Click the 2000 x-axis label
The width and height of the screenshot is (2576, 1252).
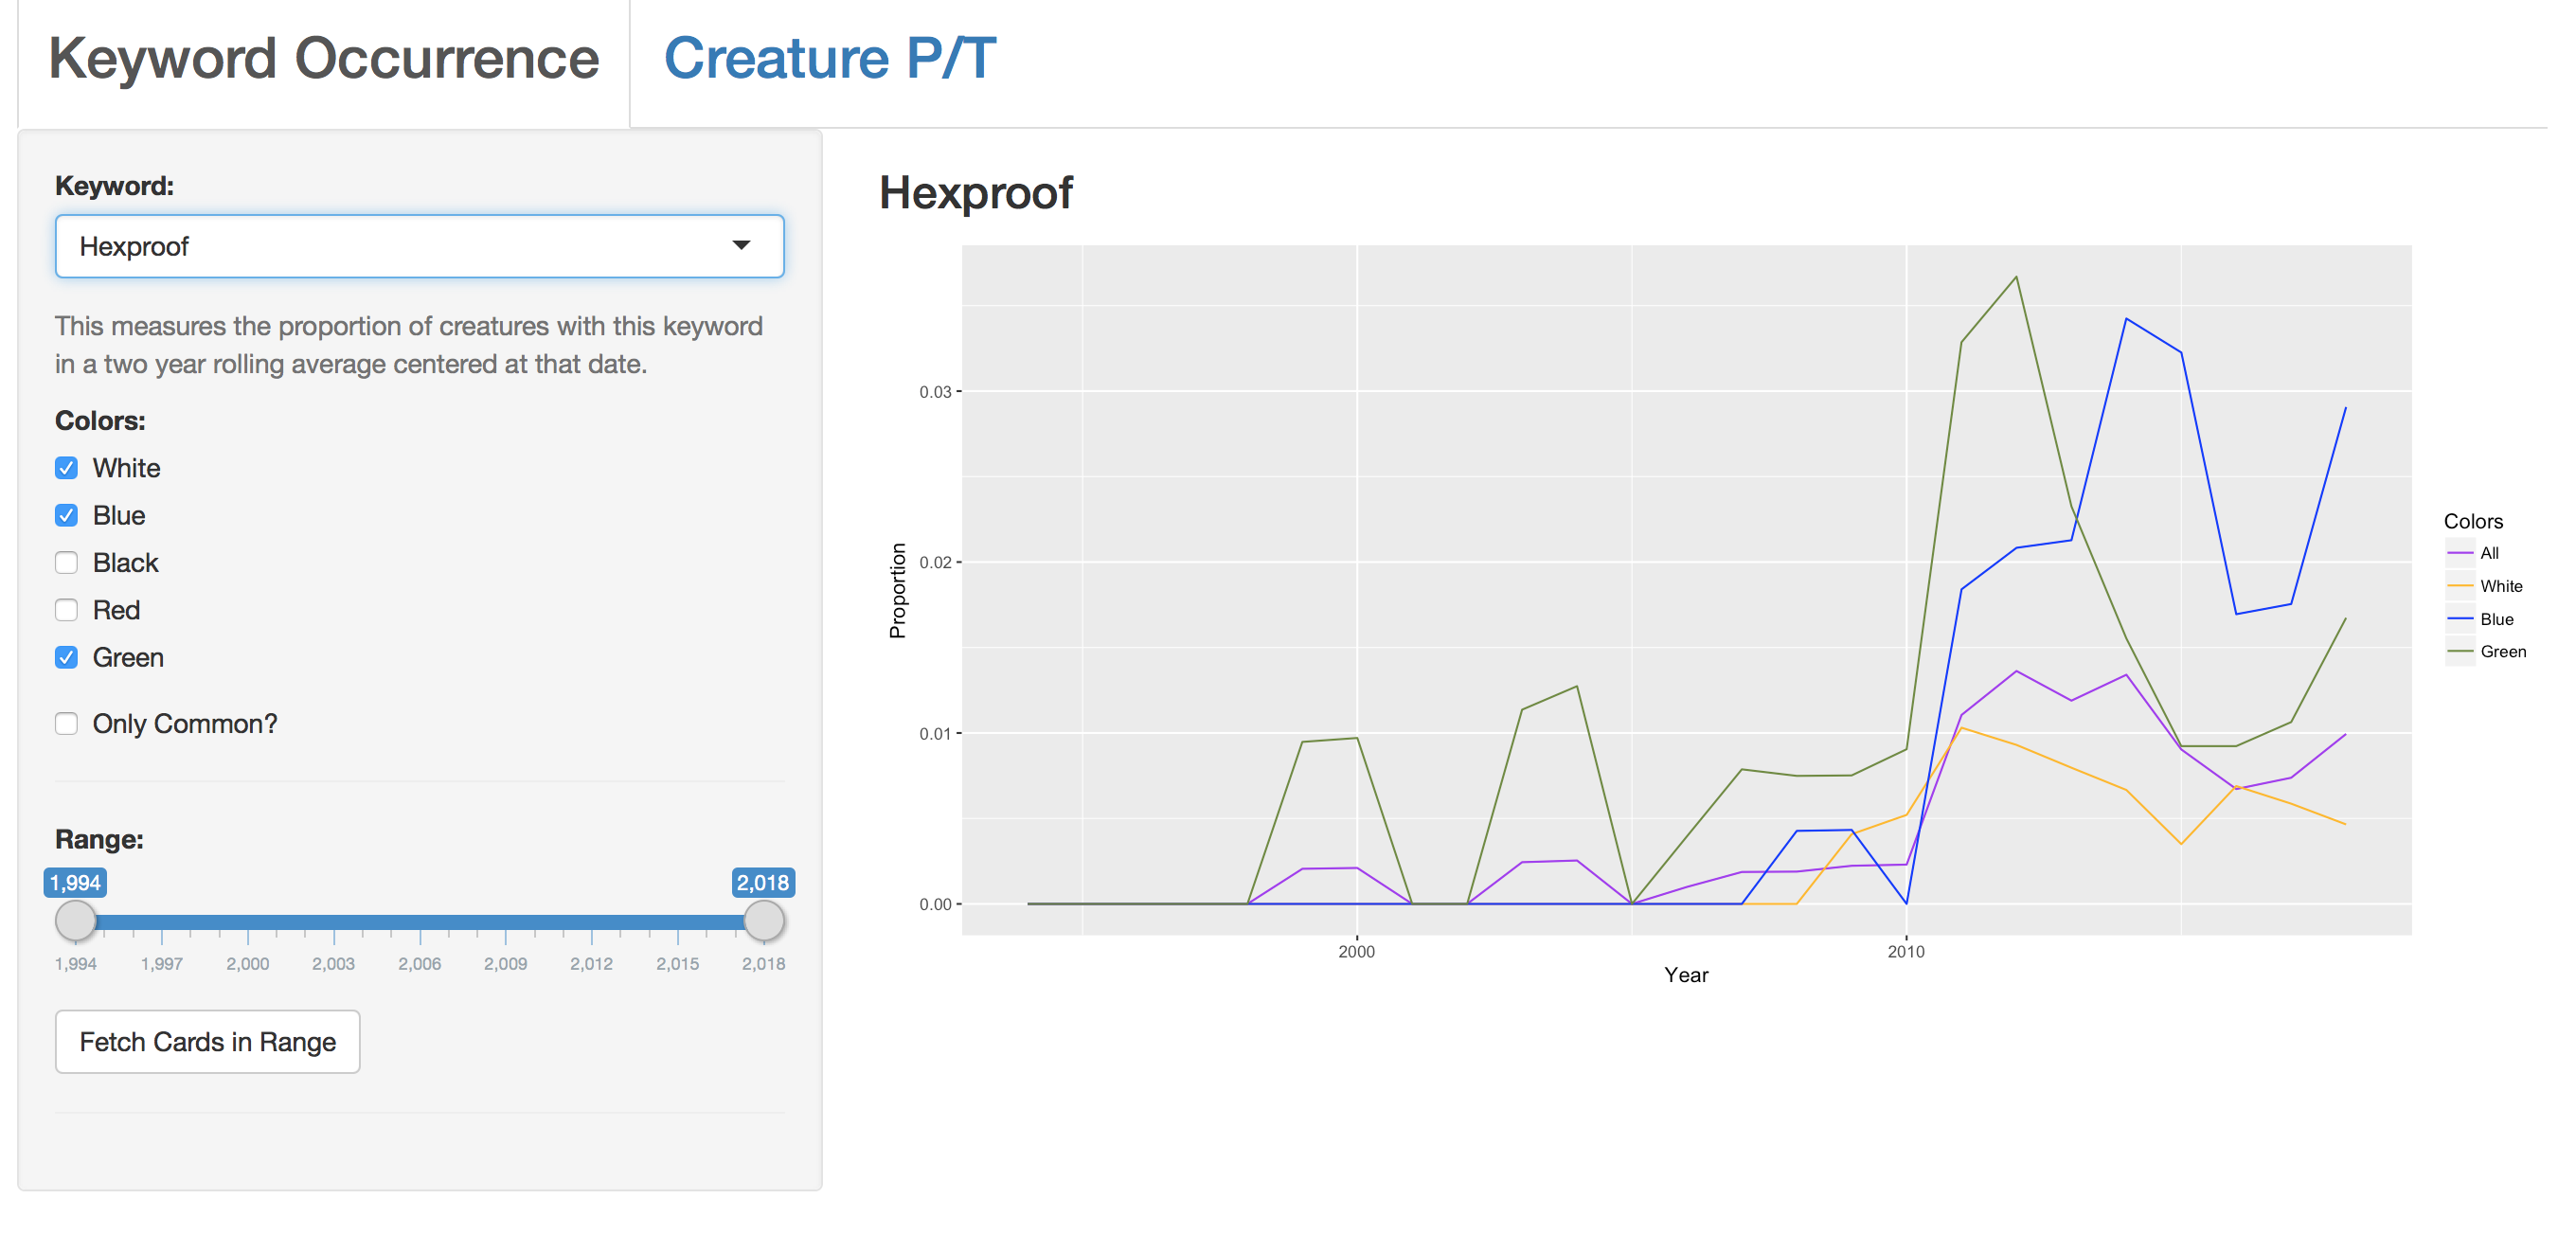pyautogui.click(x=1356, y=952)
